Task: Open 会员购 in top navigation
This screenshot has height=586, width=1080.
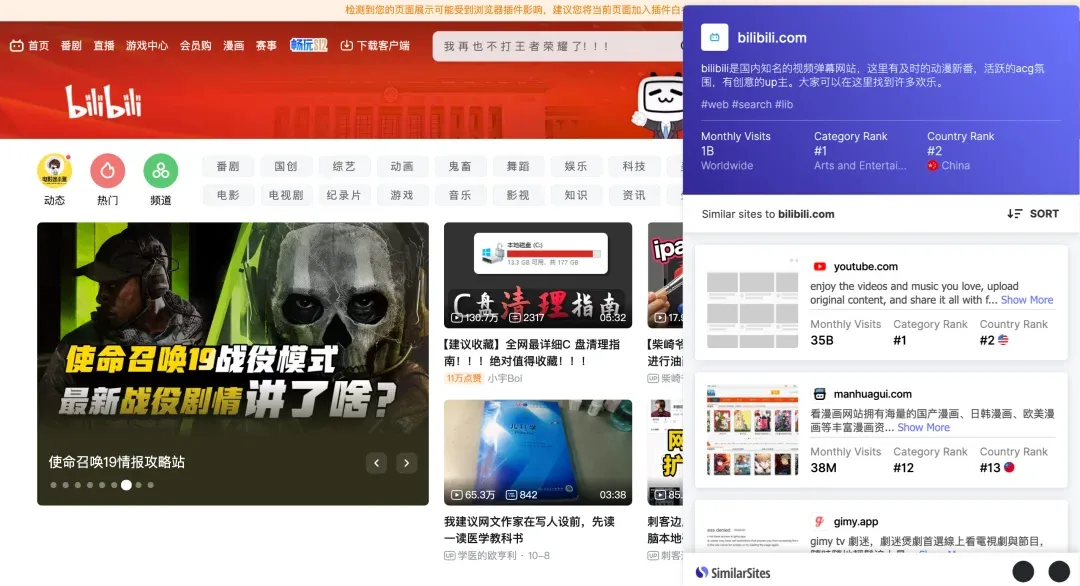Action: 196,45
